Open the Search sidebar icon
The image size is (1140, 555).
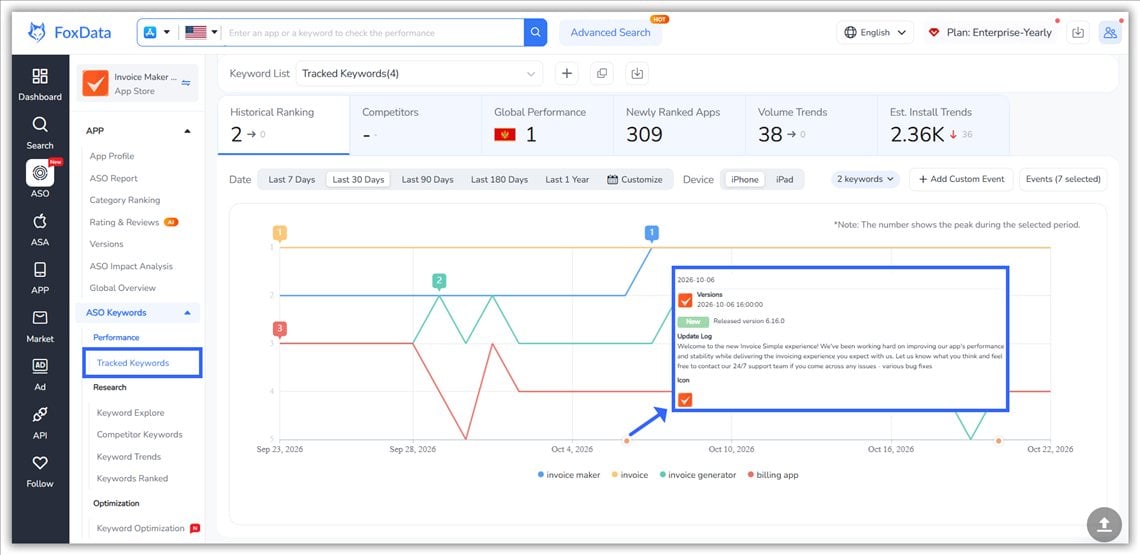point(40,124)
